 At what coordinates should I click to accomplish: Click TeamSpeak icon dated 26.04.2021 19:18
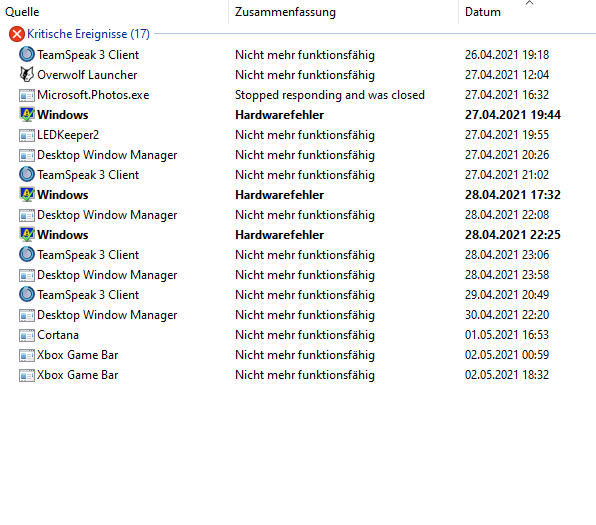(27, 54)
